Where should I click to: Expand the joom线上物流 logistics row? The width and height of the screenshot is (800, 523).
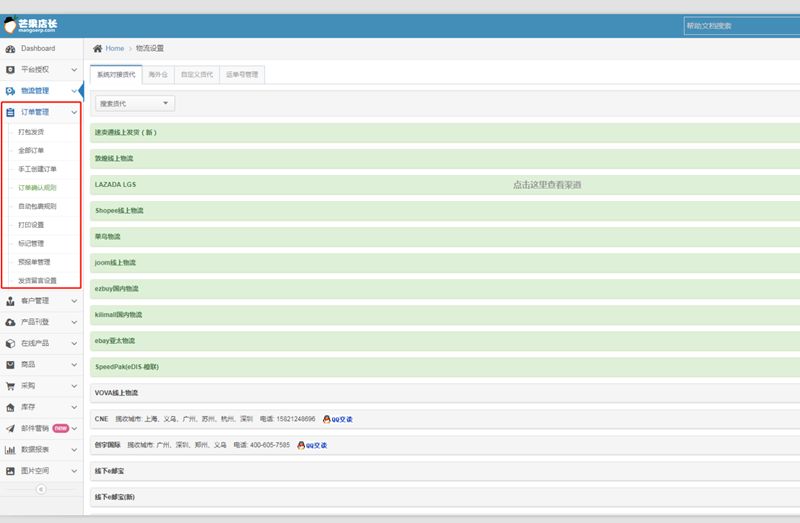click(445, 263)
